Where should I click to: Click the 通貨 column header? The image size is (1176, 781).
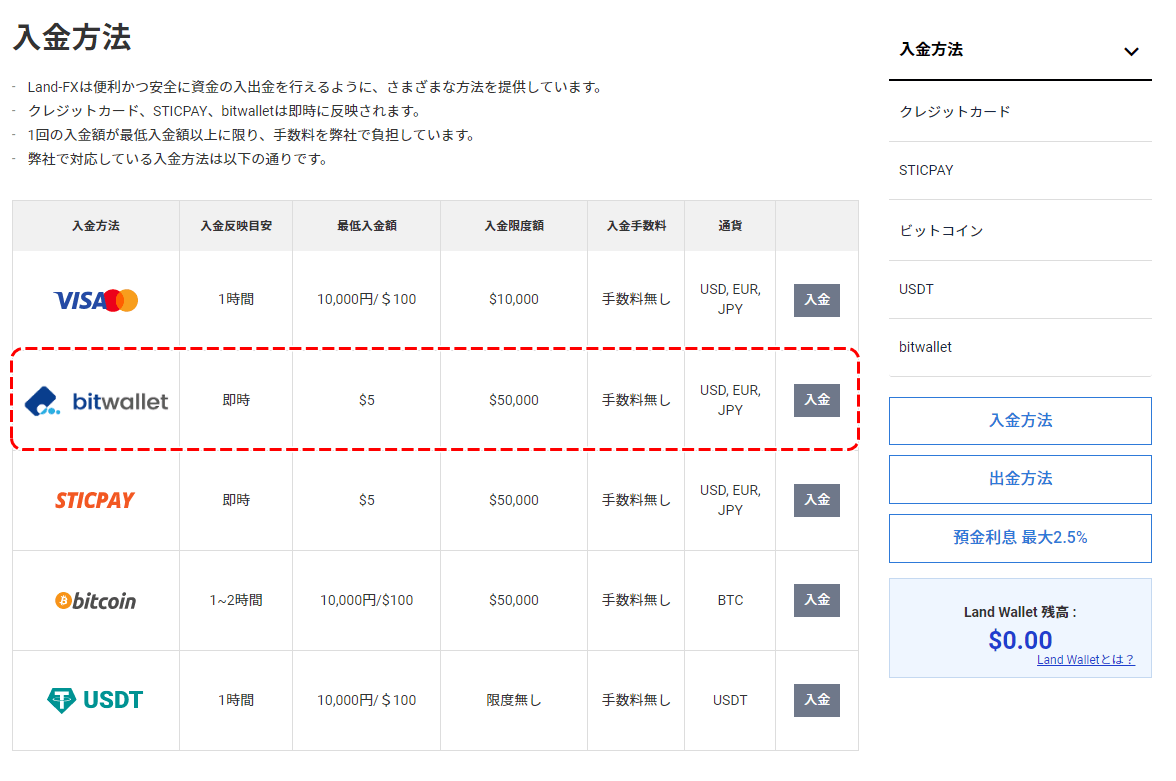pos(730,226)
